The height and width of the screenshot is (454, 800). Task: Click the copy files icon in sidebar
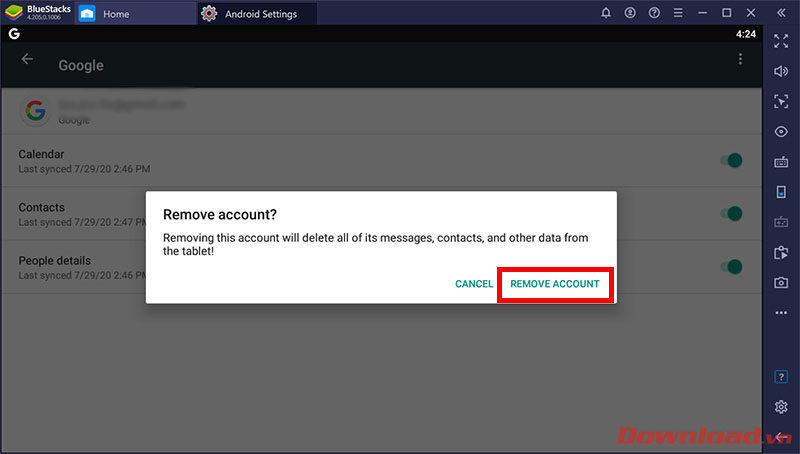781,252
